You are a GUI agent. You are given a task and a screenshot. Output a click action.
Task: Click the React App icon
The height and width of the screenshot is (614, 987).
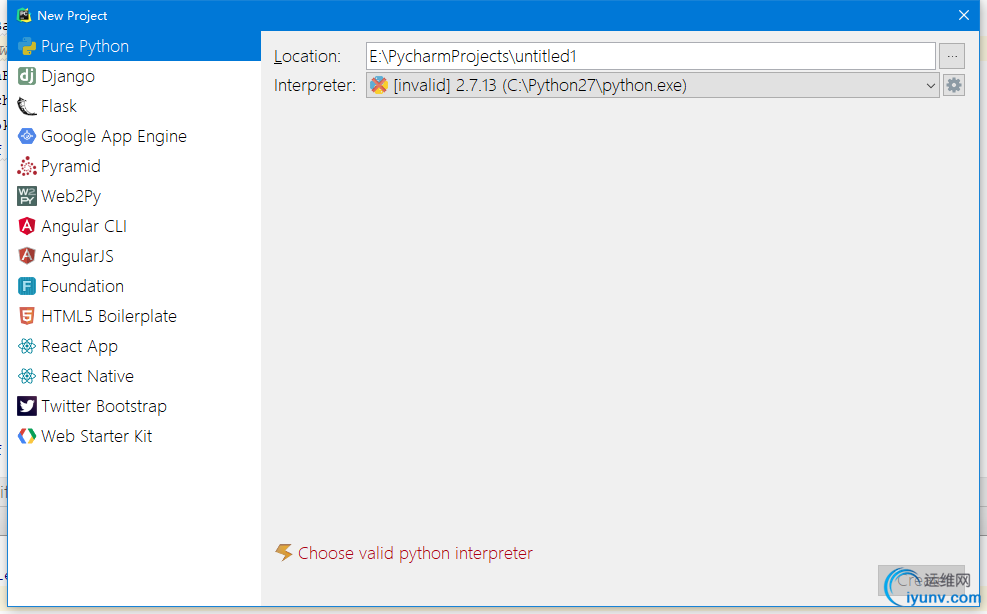(26, 346)
